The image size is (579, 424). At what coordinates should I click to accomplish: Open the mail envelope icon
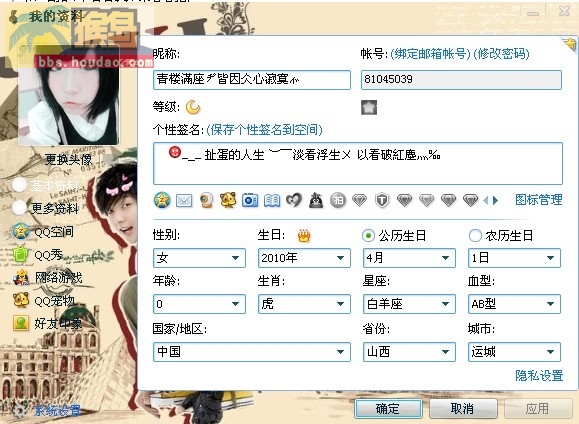tap(184, 201)
